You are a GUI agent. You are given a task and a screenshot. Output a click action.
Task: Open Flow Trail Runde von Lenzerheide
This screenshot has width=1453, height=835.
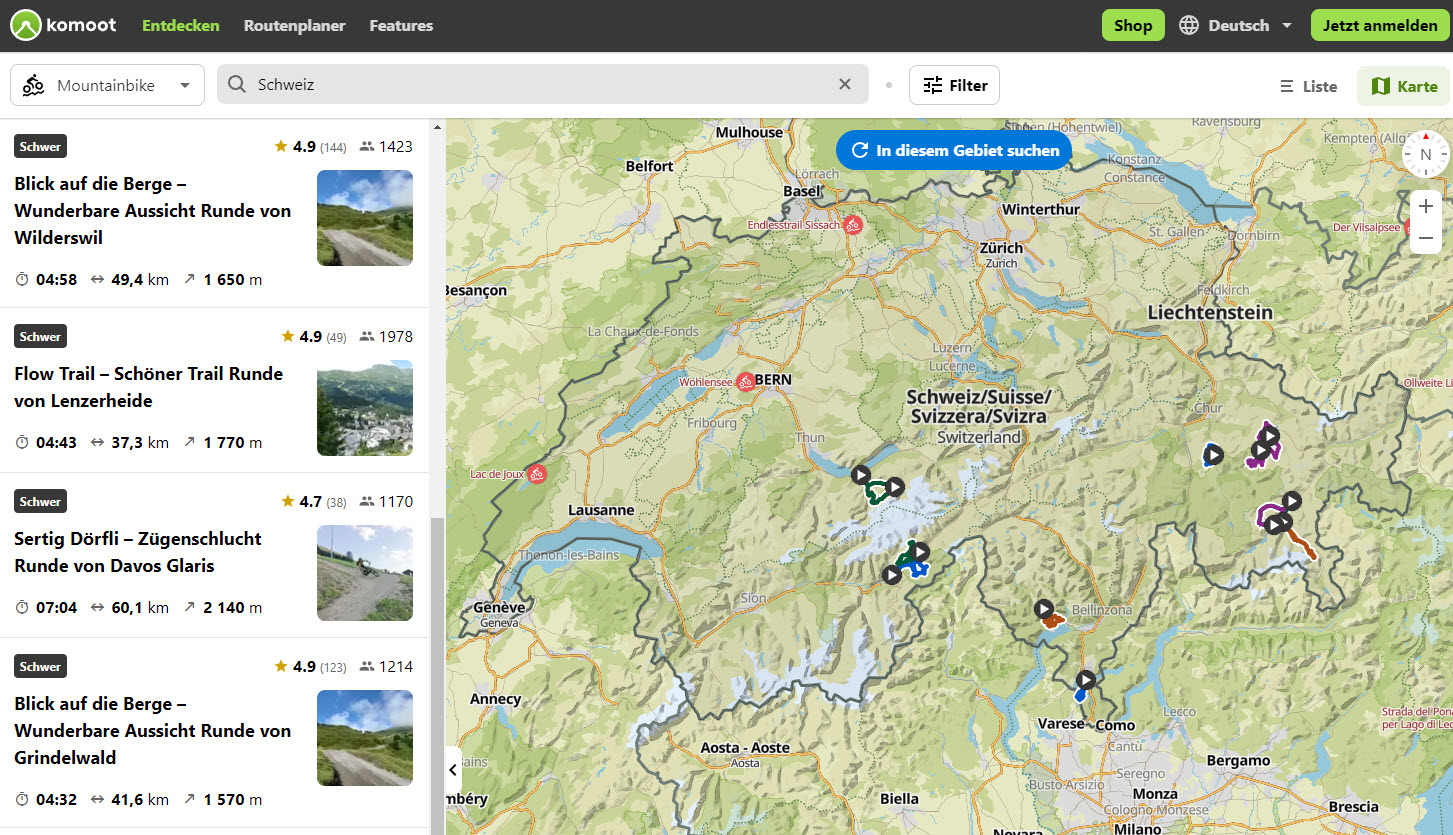(148, 387)
